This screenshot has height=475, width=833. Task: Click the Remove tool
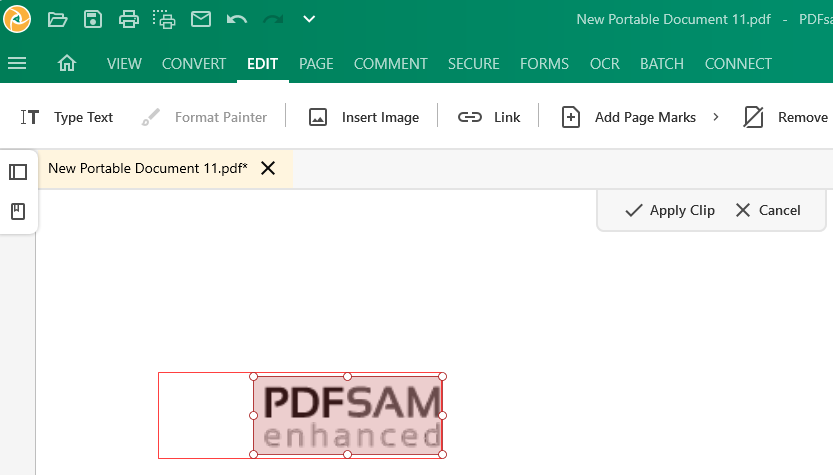(786, 117)
